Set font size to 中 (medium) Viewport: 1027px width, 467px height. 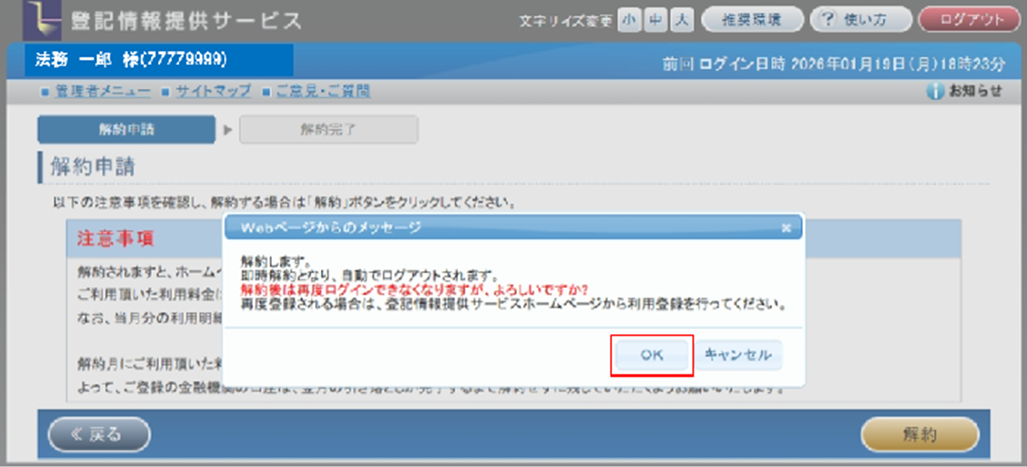[654, 20]
